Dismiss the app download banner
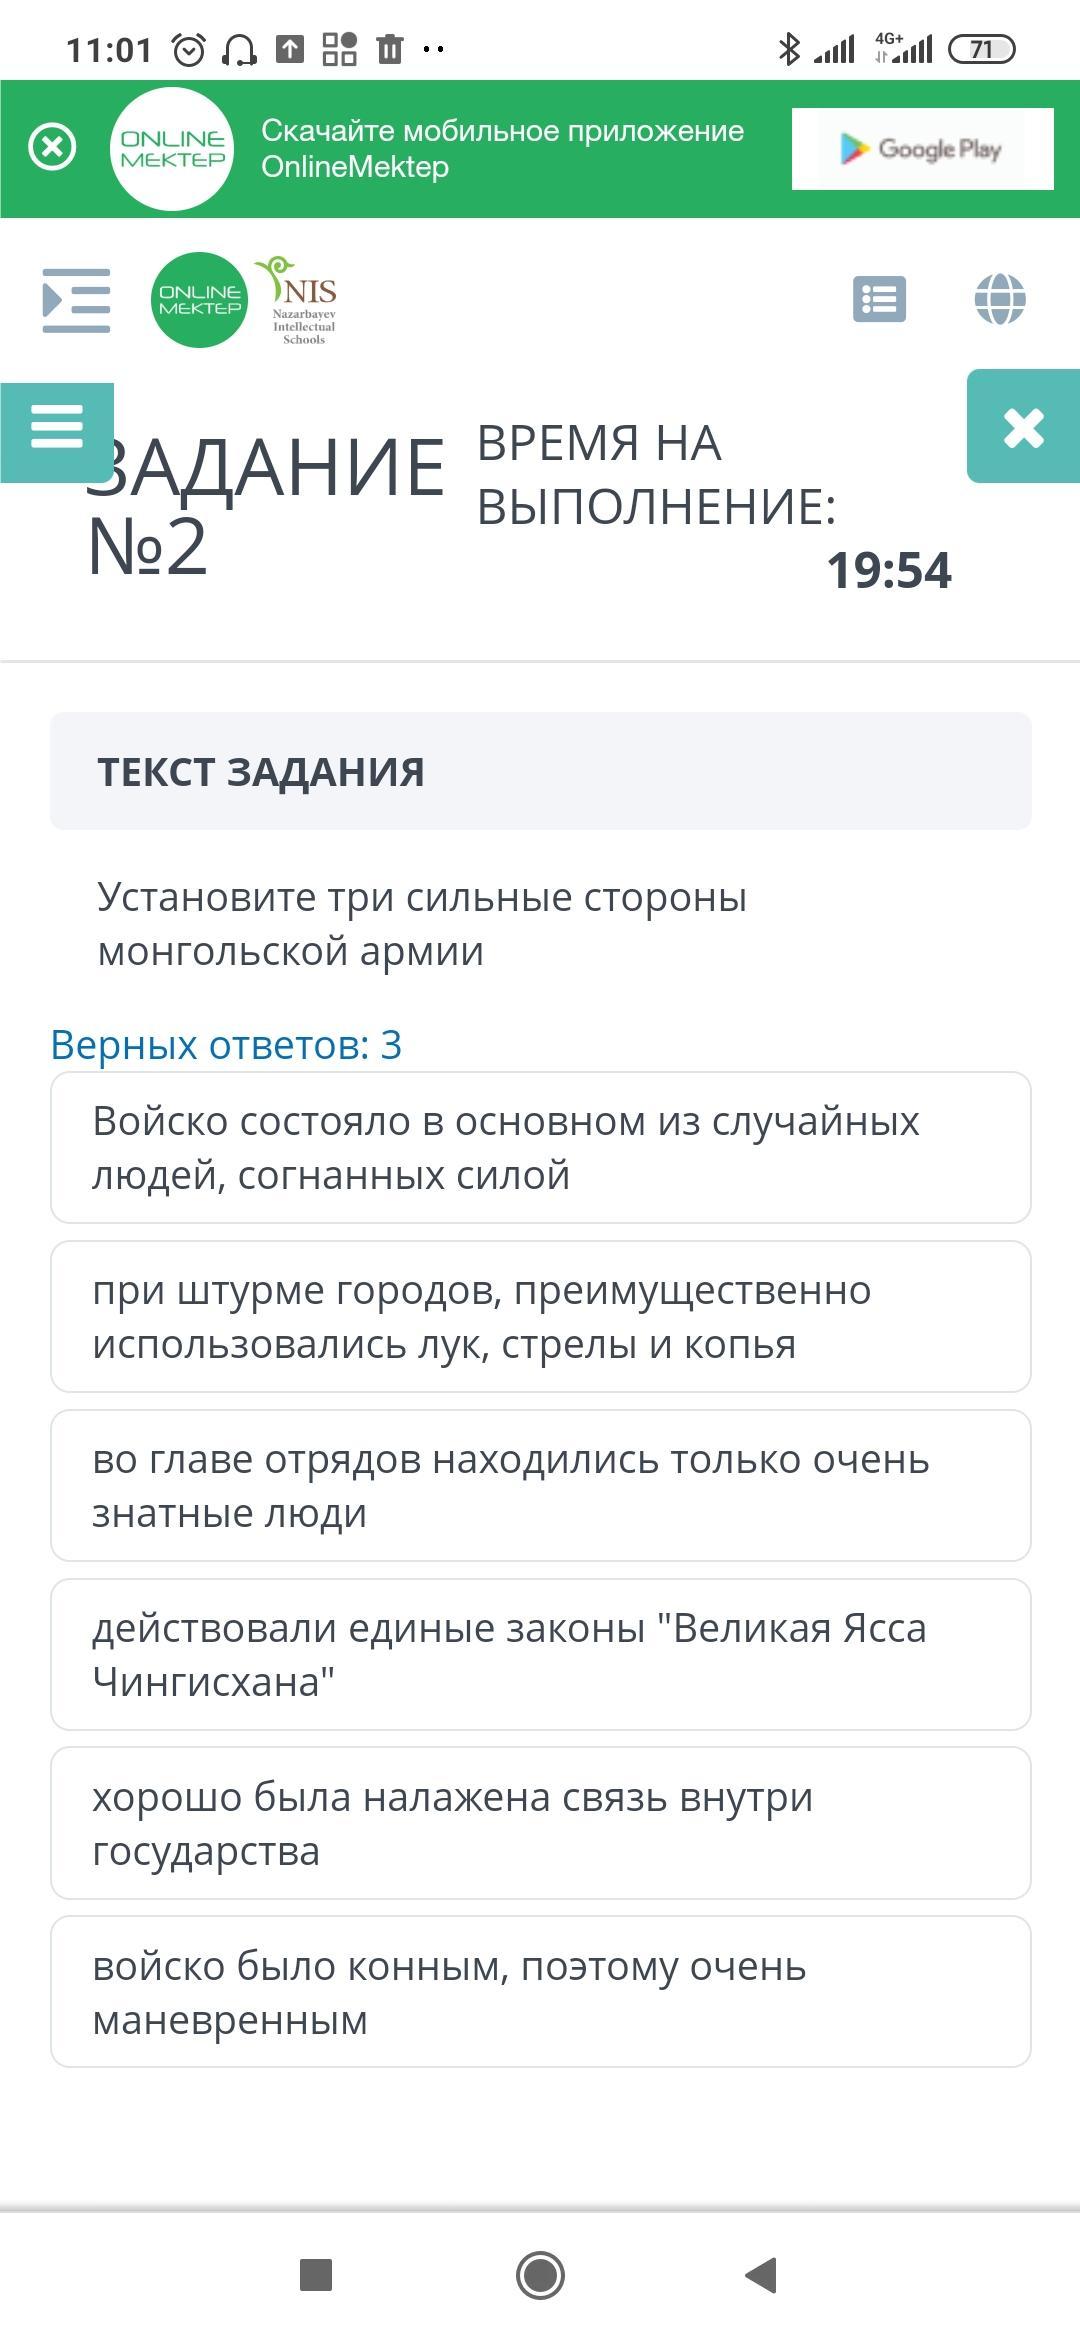Viewport: 1080px width, 2340px height. 52,148
